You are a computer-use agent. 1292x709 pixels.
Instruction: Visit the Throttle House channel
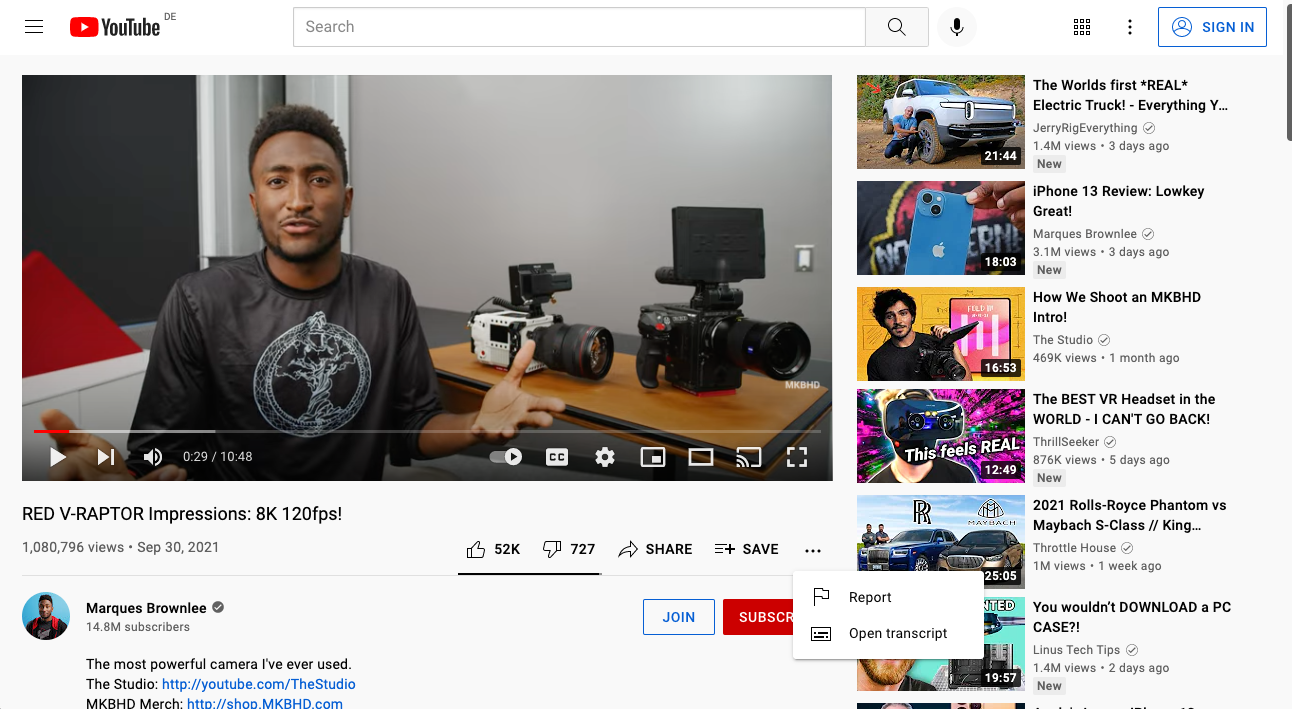pyautogui.click(x=1074, y=548)
